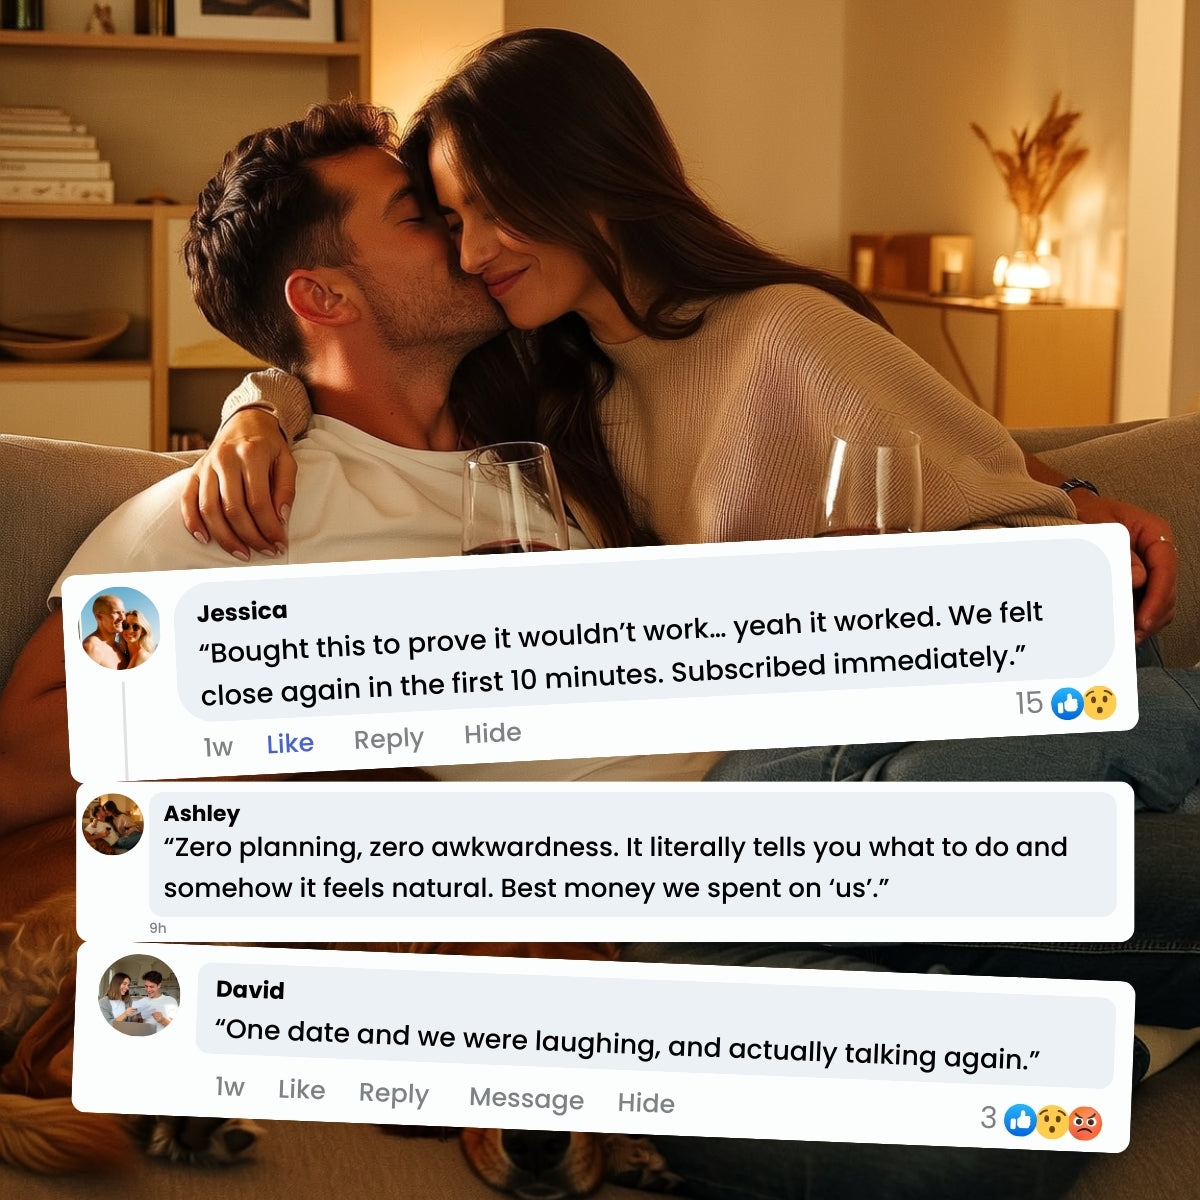Click the blue like reaction icon on David's comment

click(x=1020, y=1121)
